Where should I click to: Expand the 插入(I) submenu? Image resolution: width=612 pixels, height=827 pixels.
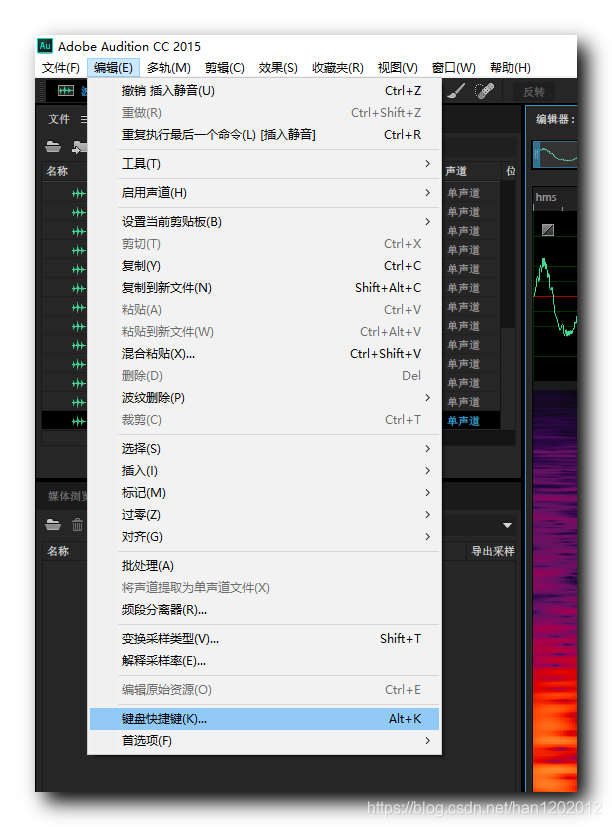pos(264,470)
